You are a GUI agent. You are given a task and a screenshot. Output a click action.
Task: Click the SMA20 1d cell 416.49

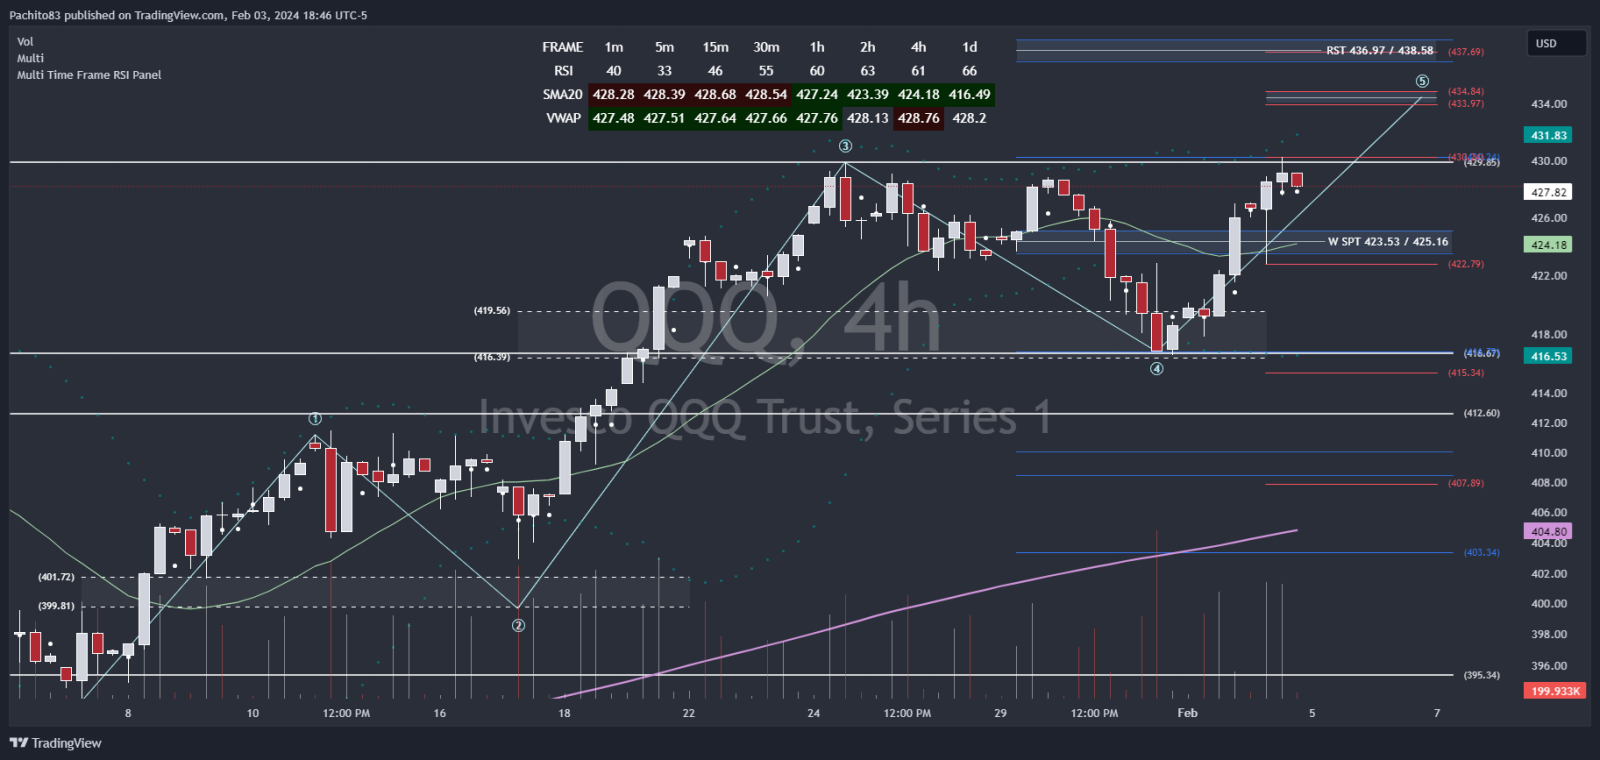(x=969, y=94)
